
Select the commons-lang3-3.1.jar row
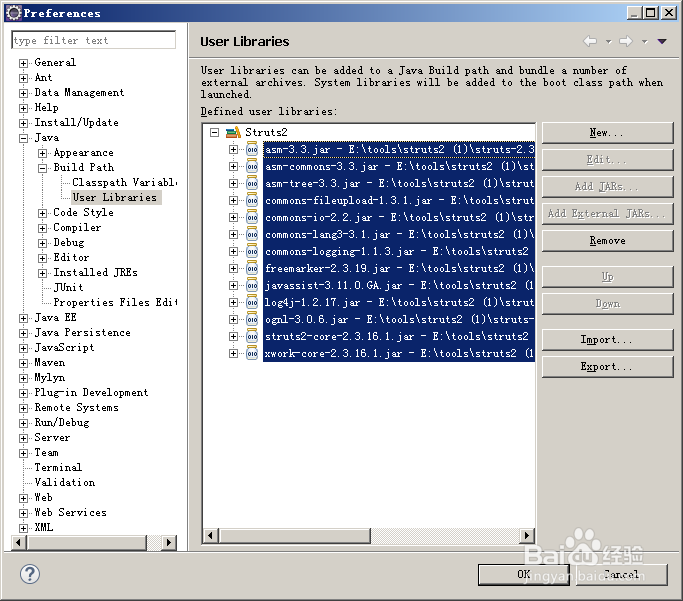(399, 234)
